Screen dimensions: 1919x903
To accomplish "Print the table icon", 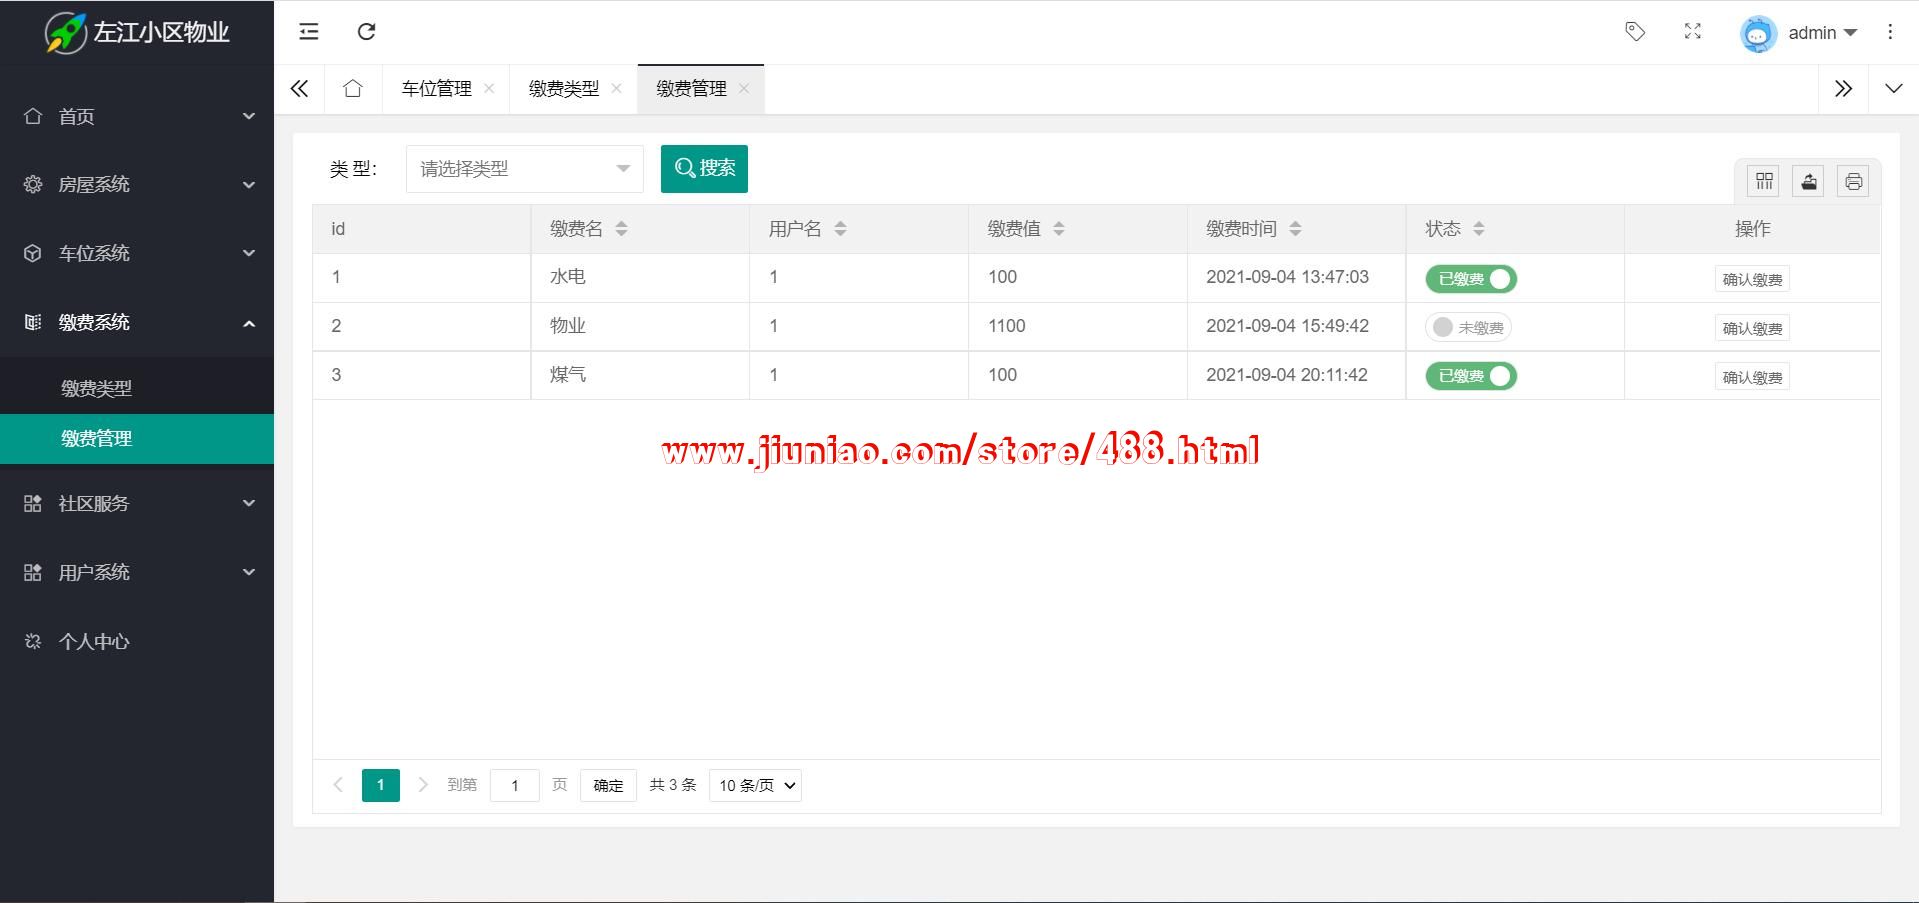I will click(x=1853, y=181).
